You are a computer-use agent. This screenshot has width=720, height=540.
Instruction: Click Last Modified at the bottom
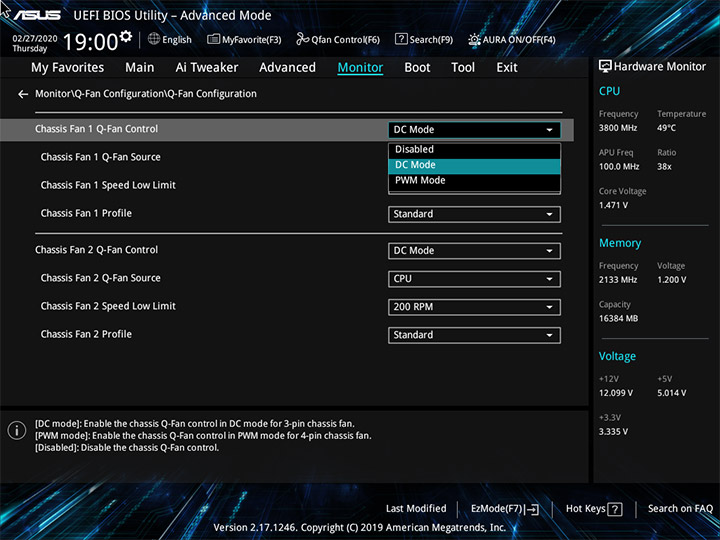[416, 509]
